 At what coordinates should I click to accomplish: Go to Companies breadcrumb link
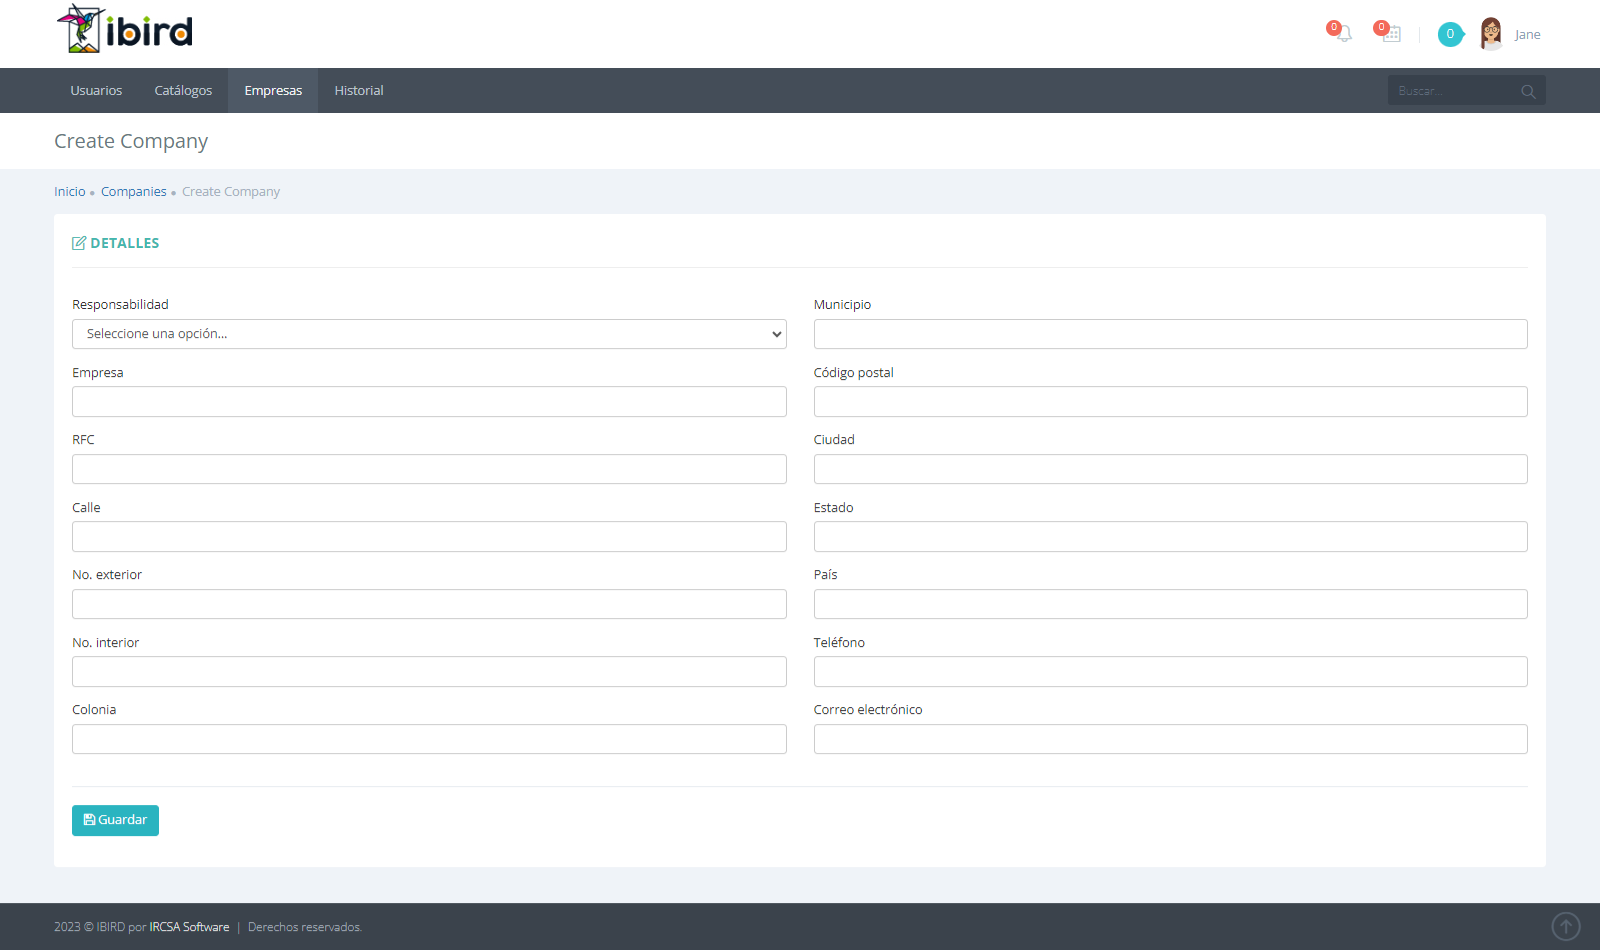pyautogui.click(x=134, y=191)
